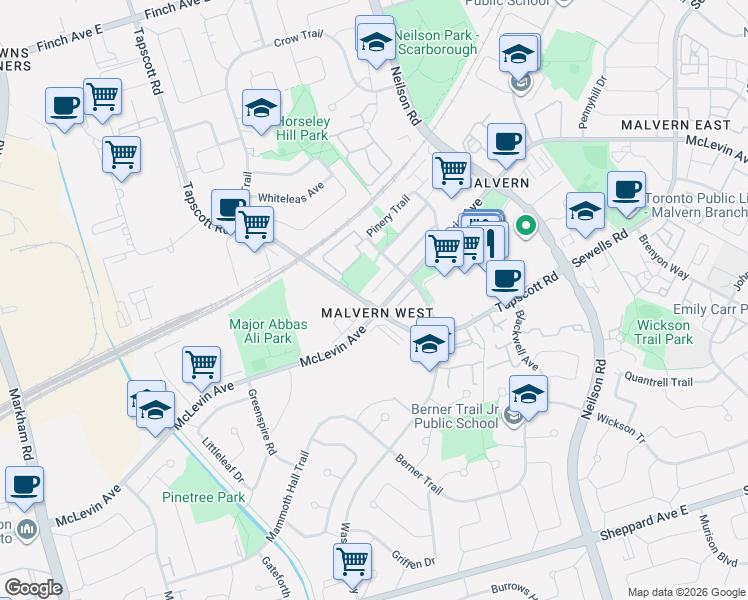Select the shopping cart marker left of MALVERN label
The width and height of the screenshot is (748, 600).
[451, 175]
